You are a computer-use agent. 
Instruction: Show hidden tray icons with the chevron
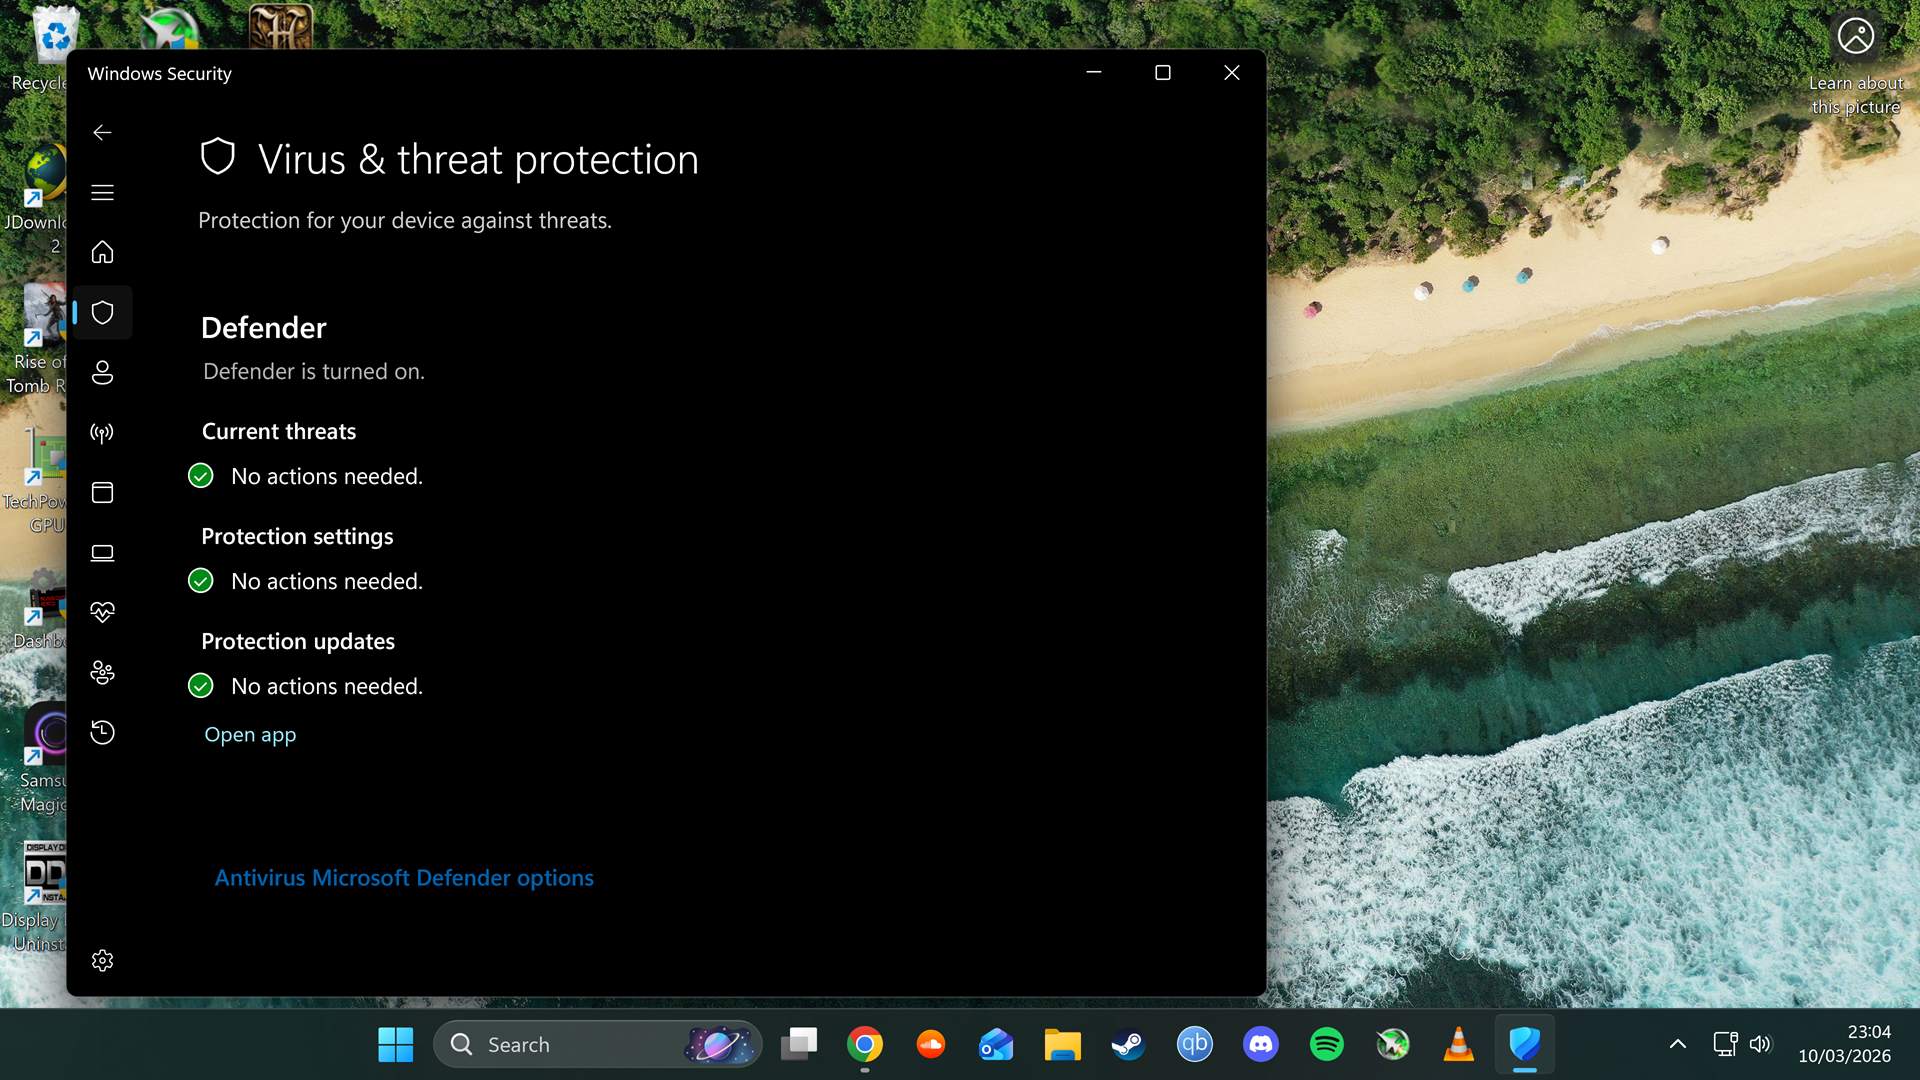pyautogui.click(x=1677, y=1043)
